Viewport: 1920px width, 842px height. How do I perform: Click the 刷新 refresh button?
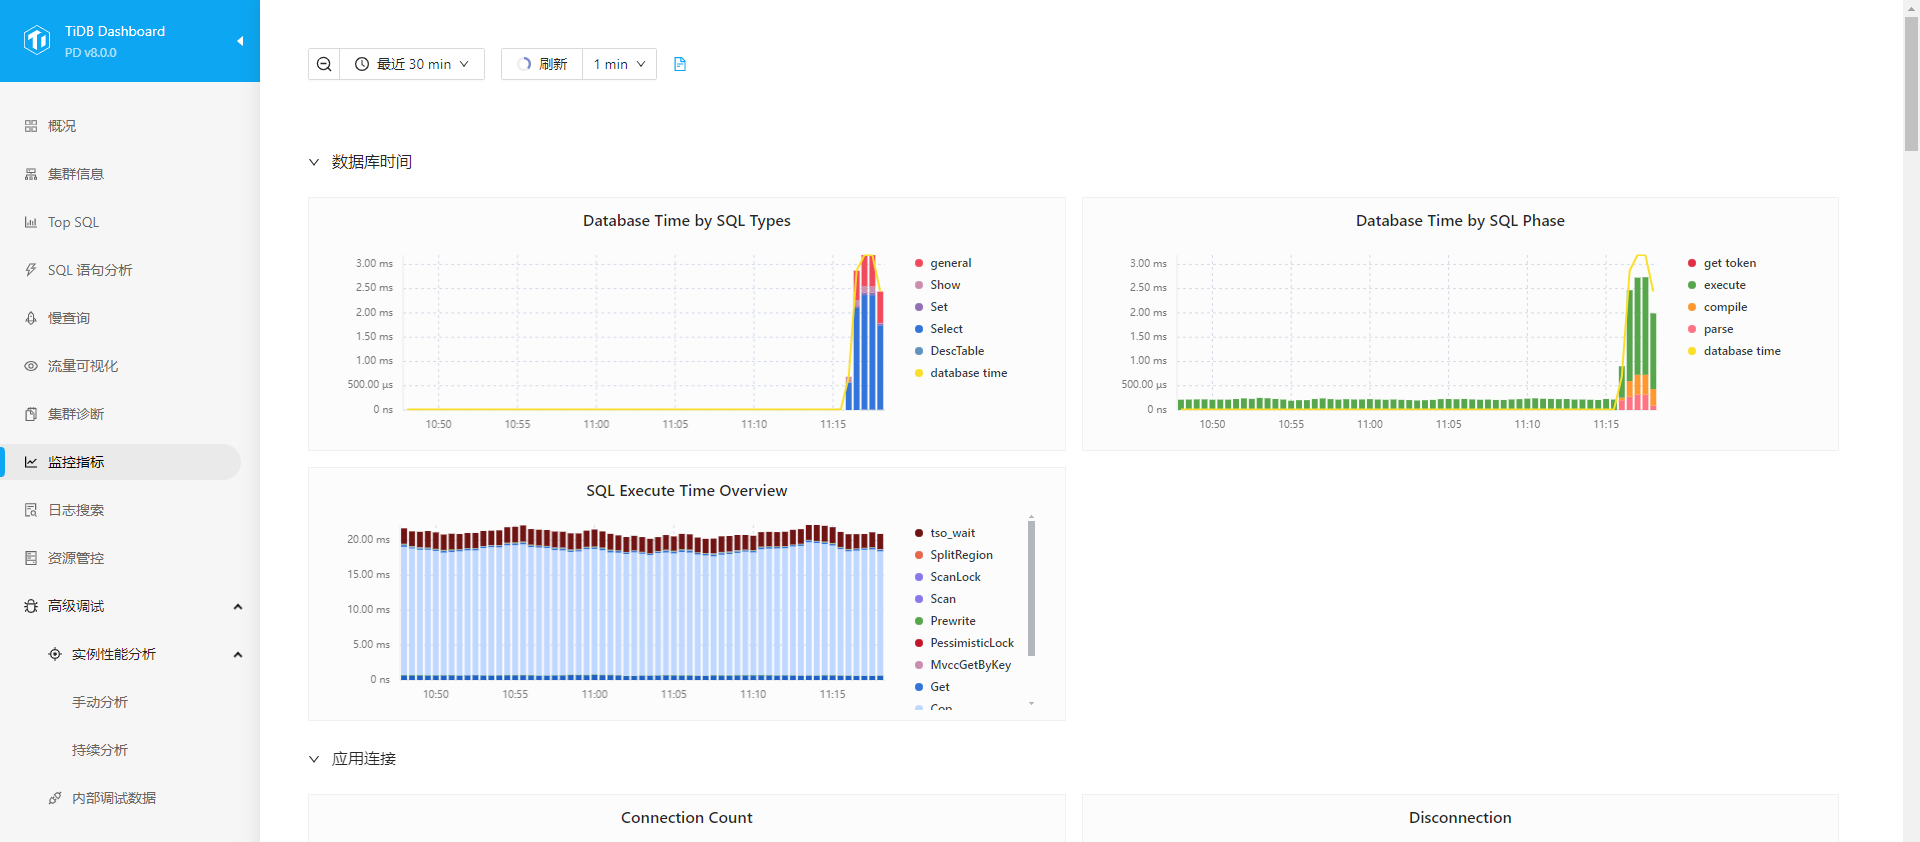[542, 64]
